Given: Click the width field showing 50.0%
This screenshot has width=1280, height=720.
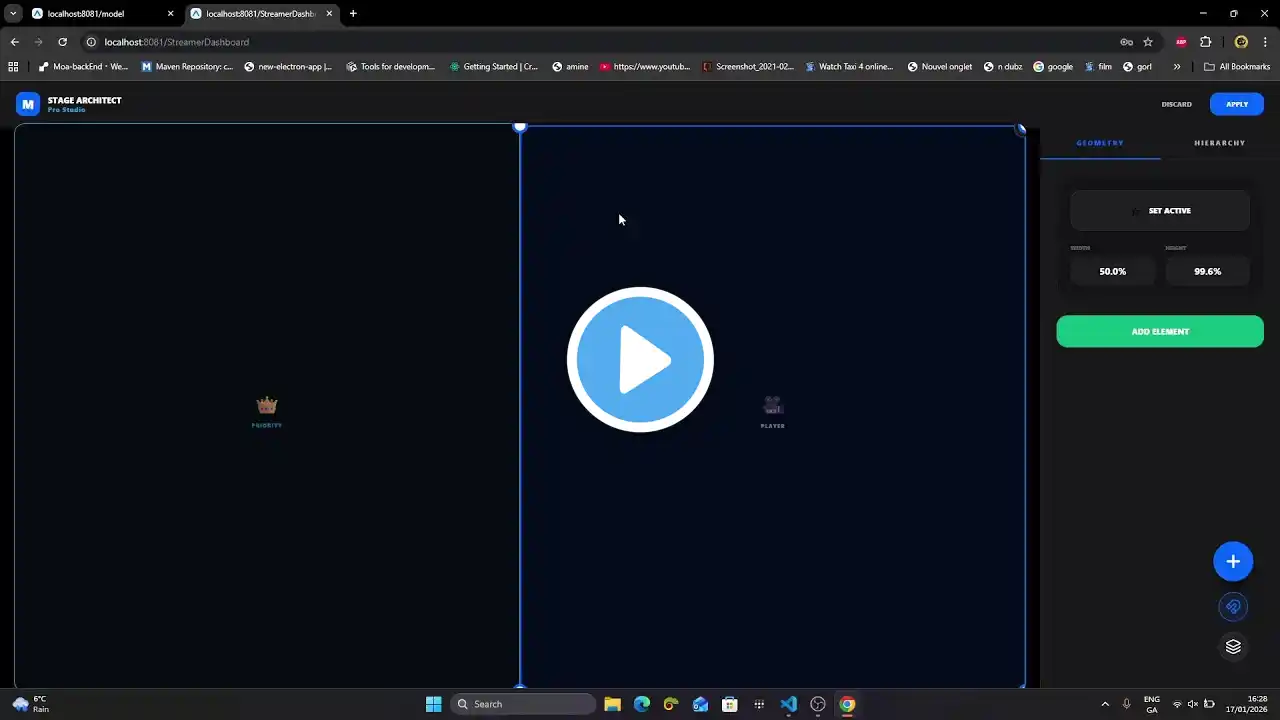Looking at the screenshot, I should 1113,271.
